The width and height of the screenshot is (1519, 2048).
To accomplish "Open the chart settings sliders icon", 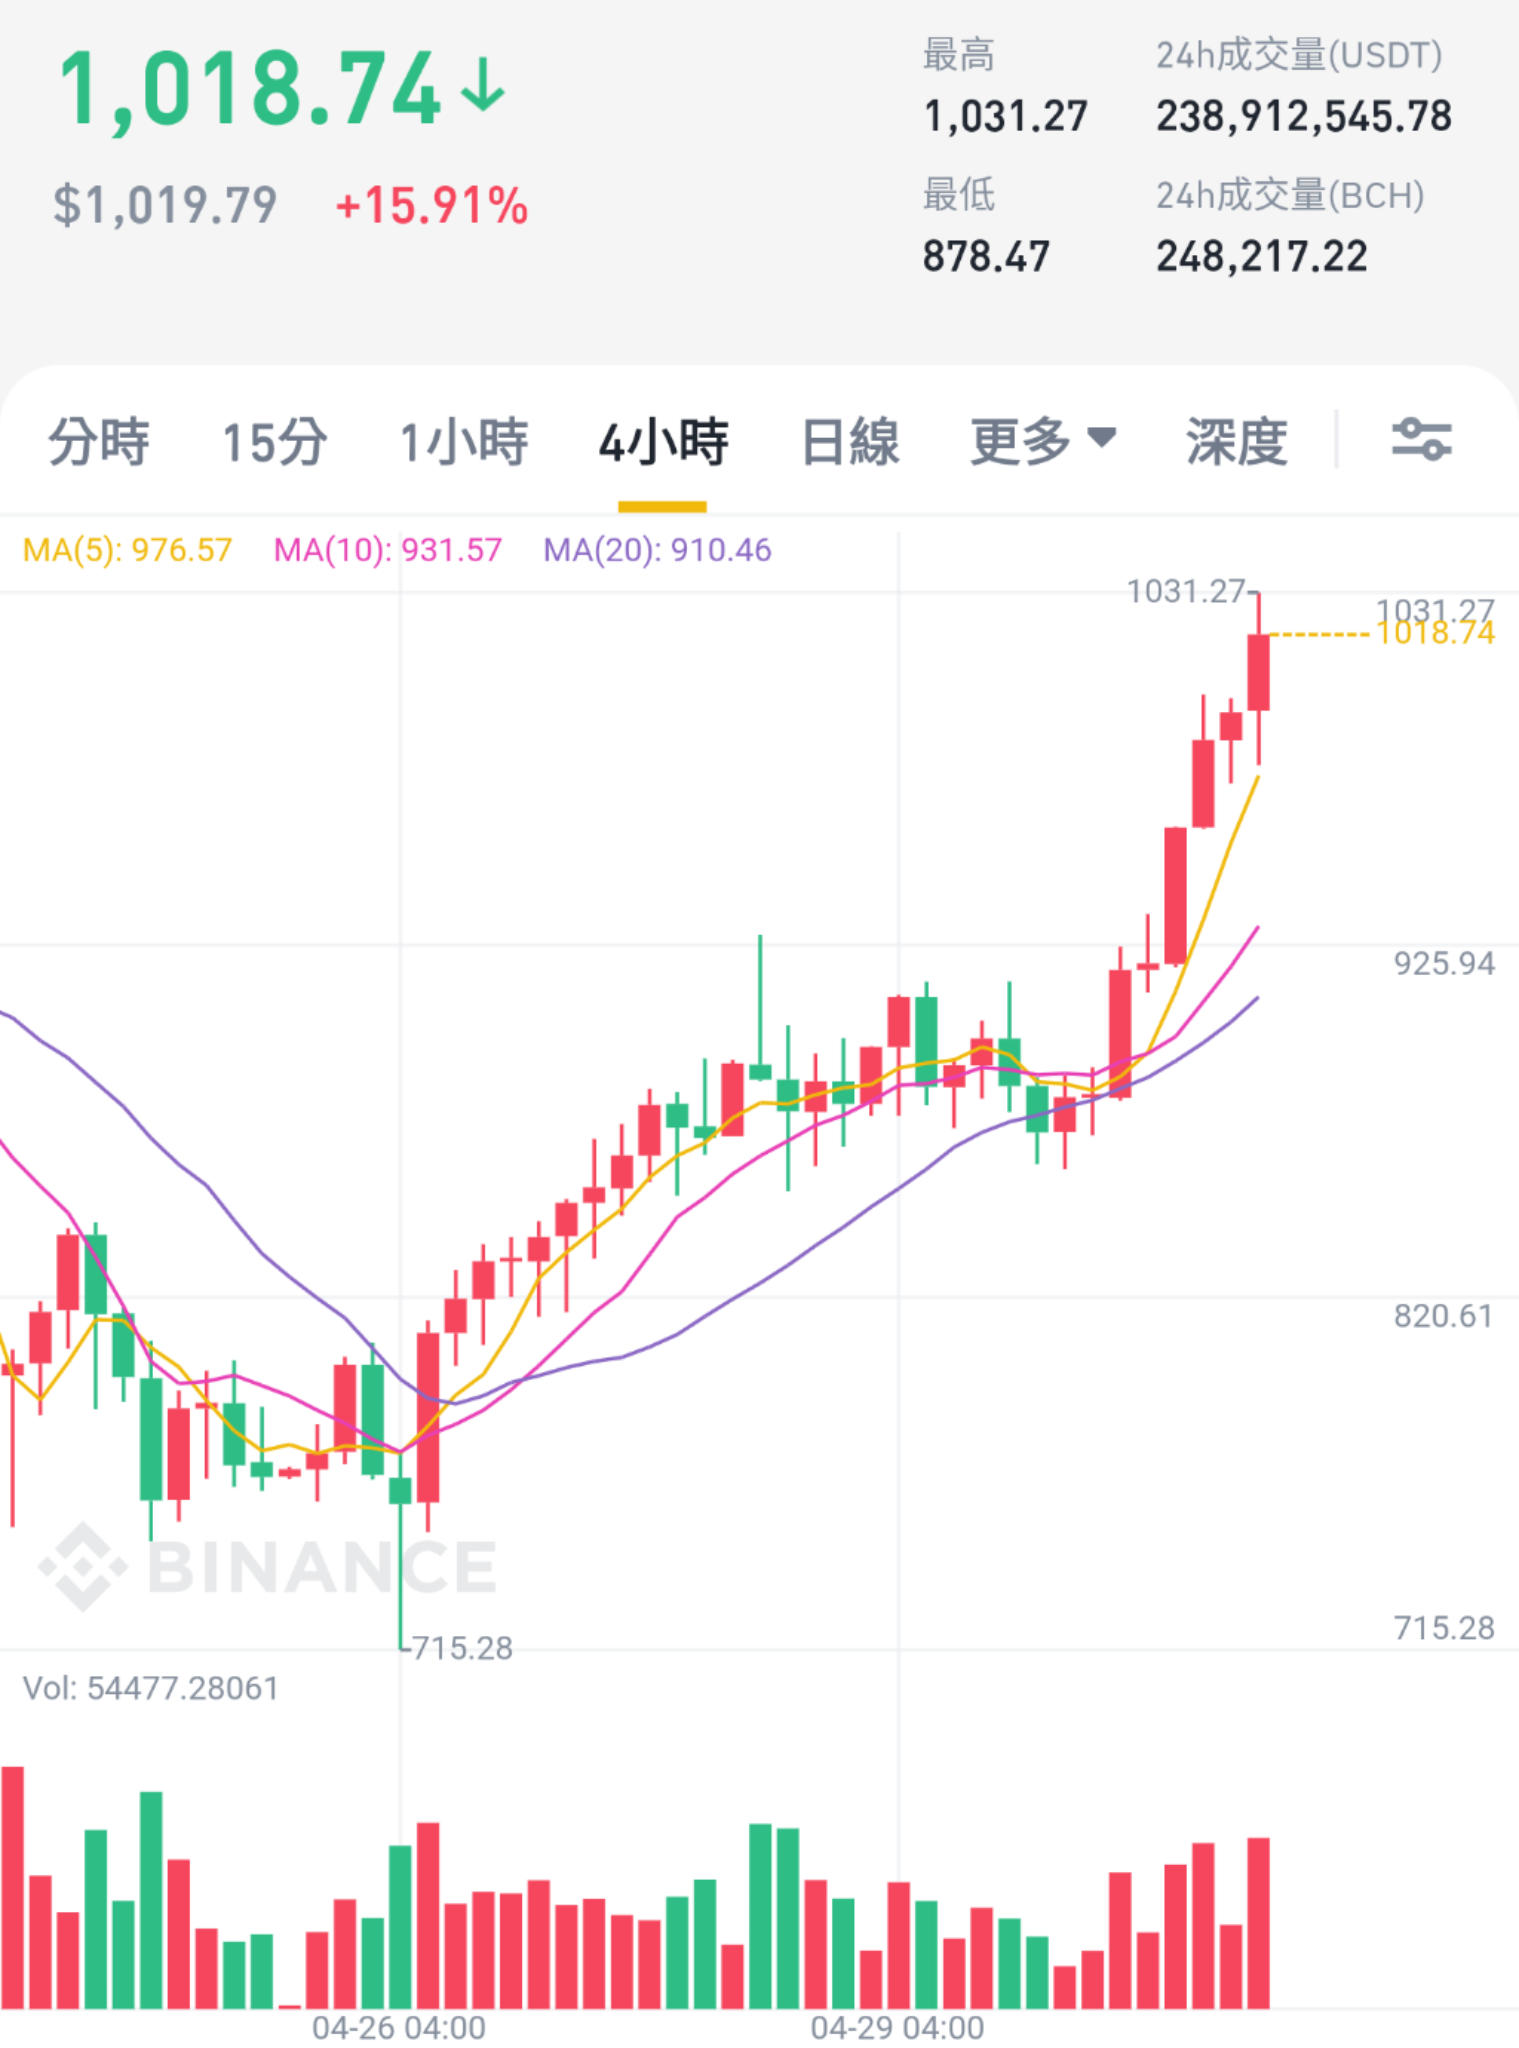I will (1421, 440).
